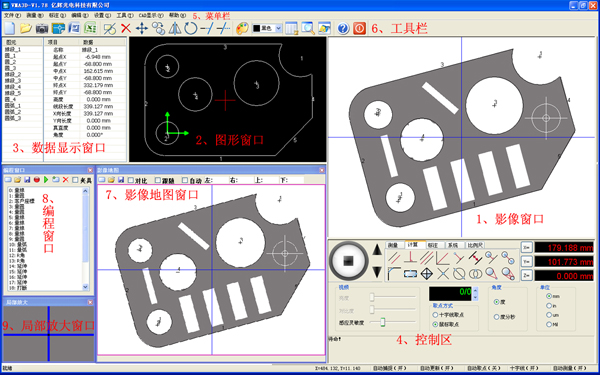This screenshot has height=375, width=600.
Task: Click the red X delete icon in programming window
Action: (x=65, y=179)
